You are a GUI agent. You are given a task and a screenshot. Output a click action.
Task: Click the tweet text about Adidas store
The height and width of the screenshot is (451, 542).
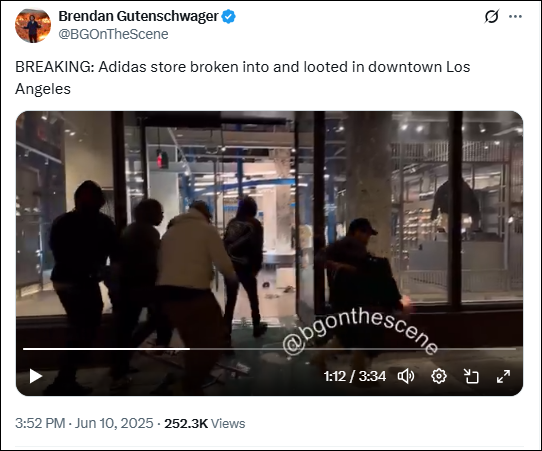click(242, 78)
